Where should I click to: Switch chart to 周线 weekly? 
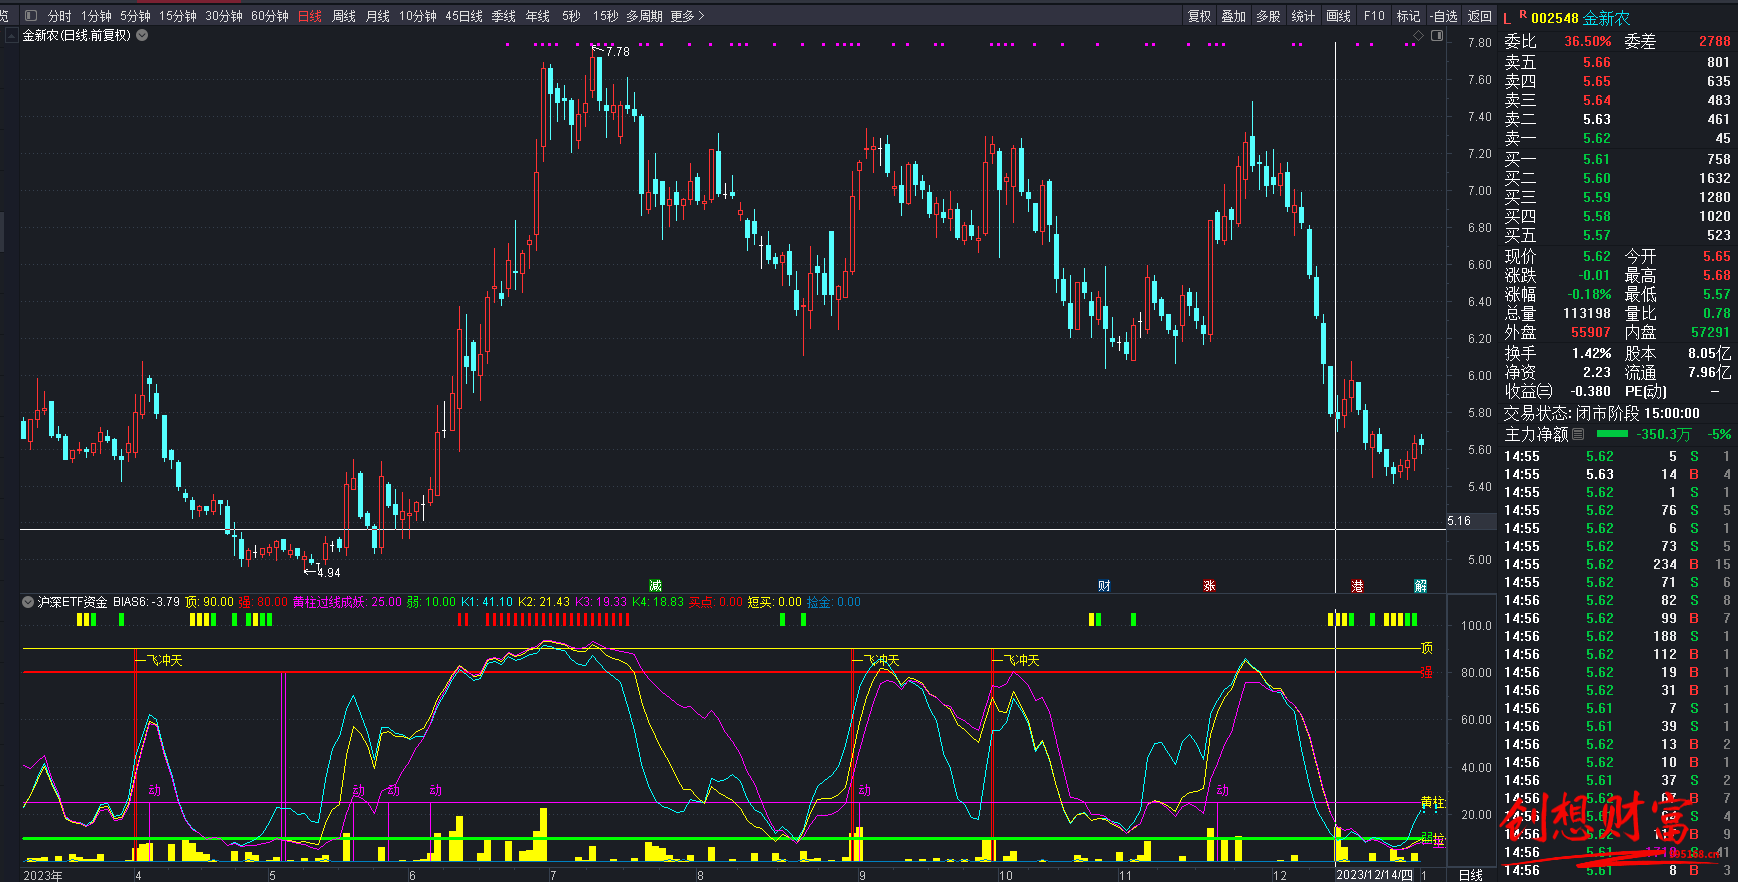pyautogui.click(x=344, y=16)
